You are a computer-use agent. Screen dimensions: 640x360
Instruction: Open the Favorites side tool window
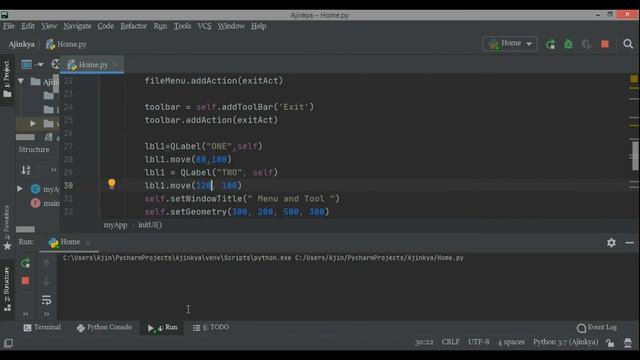click(x=7, y=228)
